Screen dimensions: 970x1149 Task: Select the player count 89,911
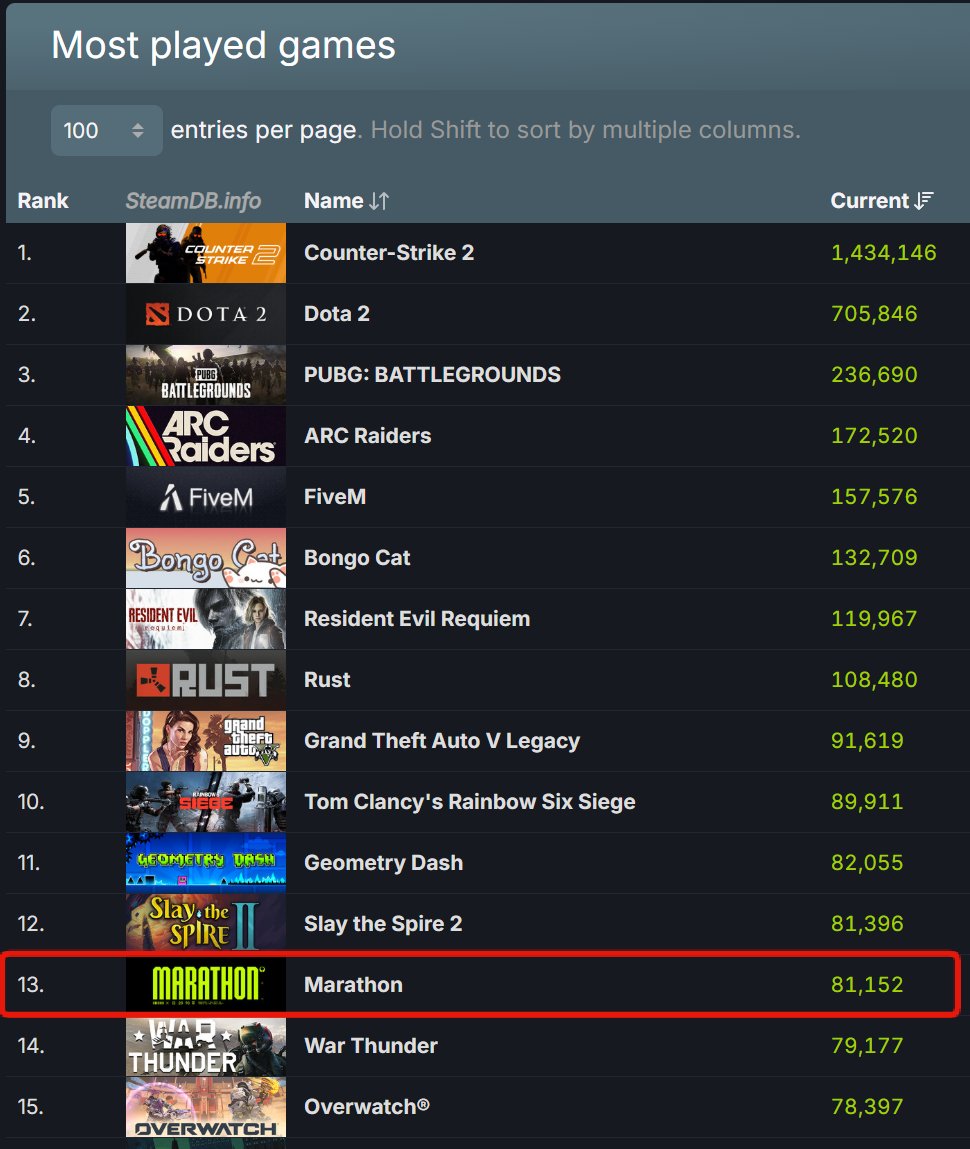[867, 802]
